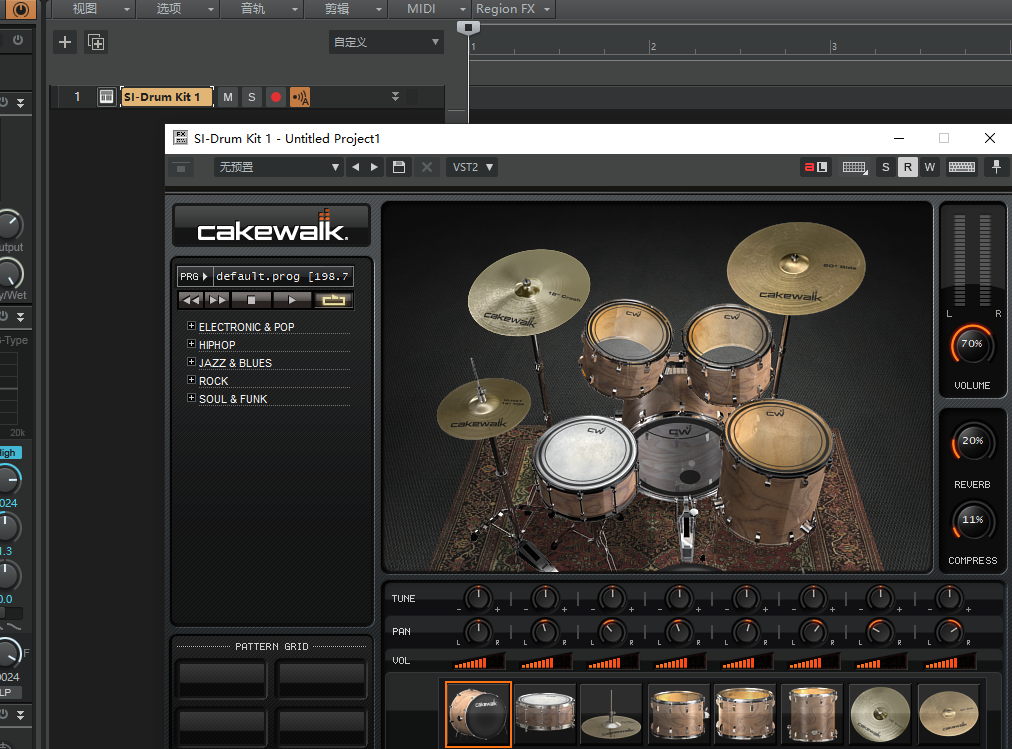Viewport: 1012px width, 749px height.
Task: Click the kick drum TUNE knob
Action: 478,598
